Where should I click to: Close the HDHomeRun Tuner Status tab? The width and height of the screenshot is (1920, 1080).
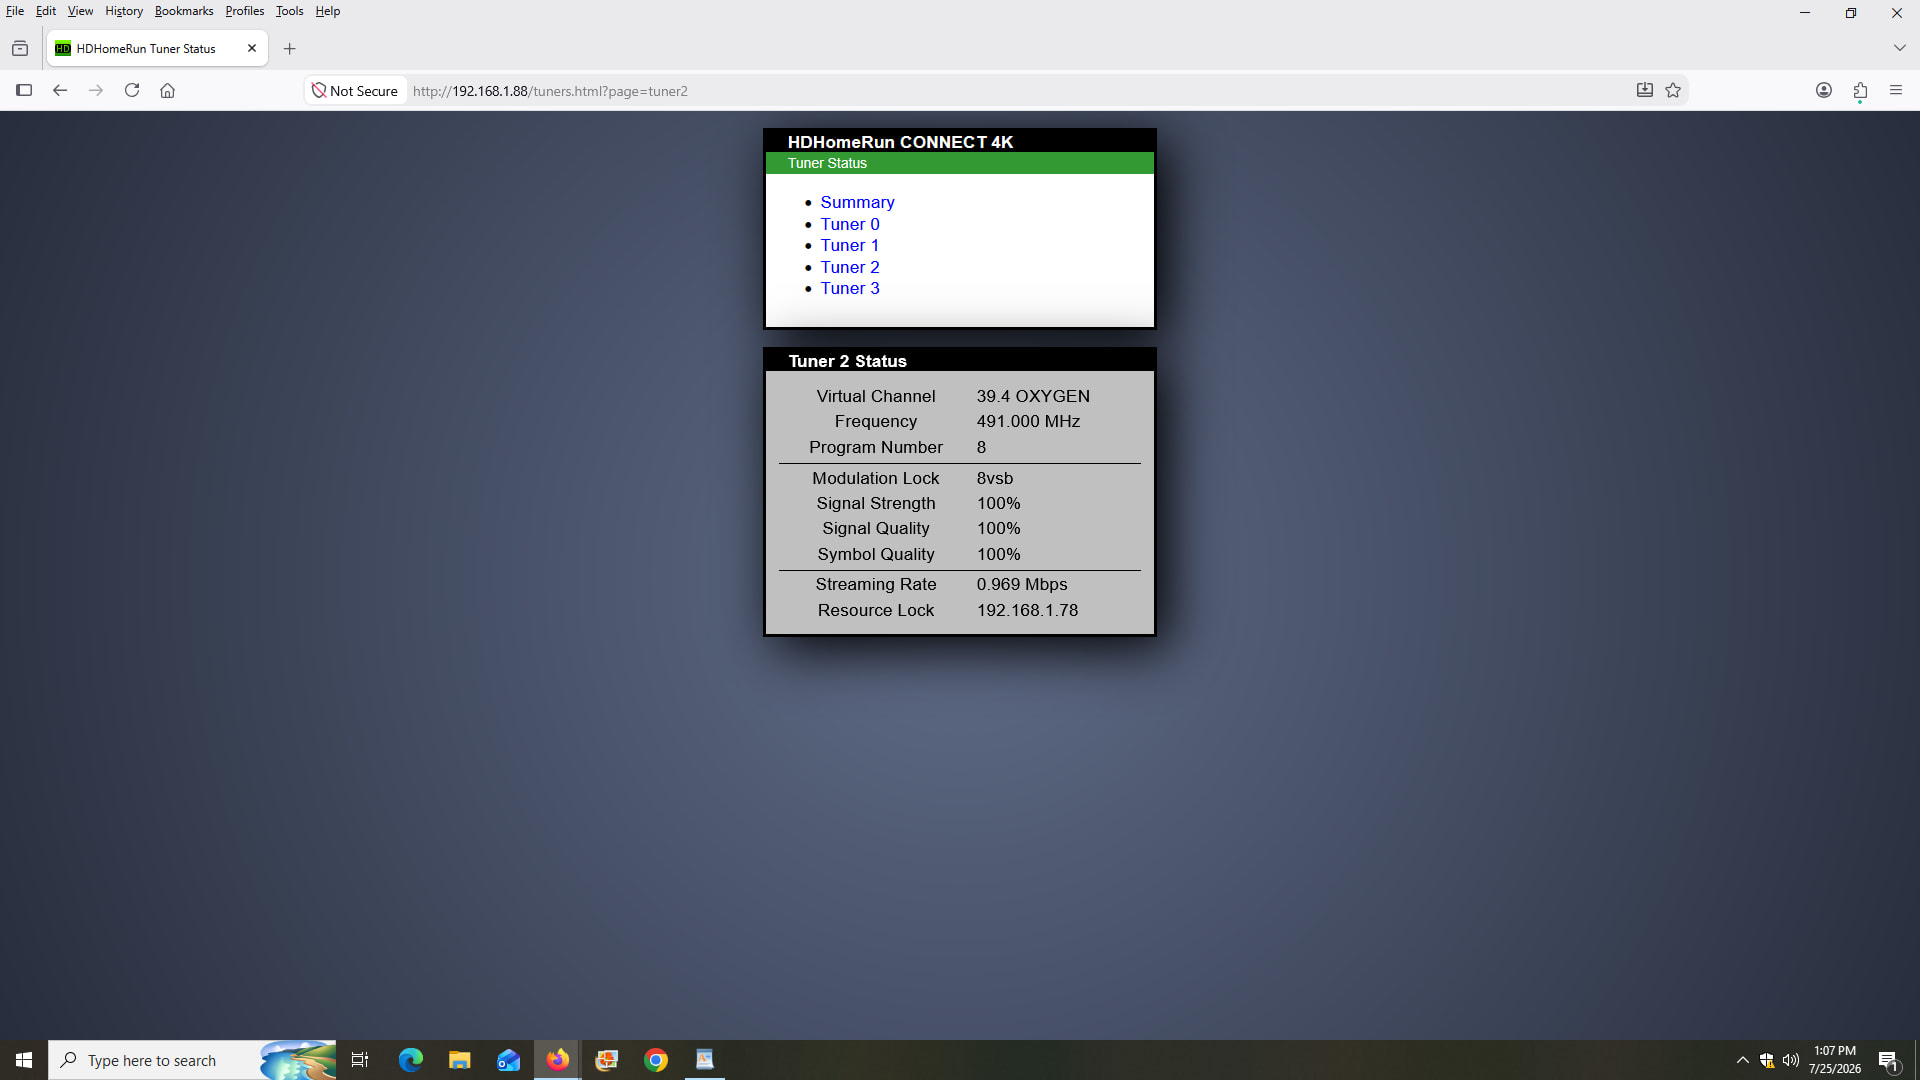(x=252, y=48)
